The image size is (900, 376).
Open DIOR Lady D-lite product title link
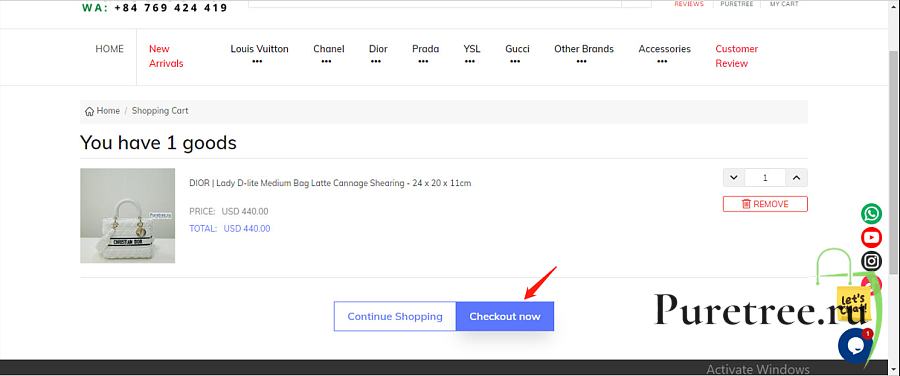(x=330, y=183)
